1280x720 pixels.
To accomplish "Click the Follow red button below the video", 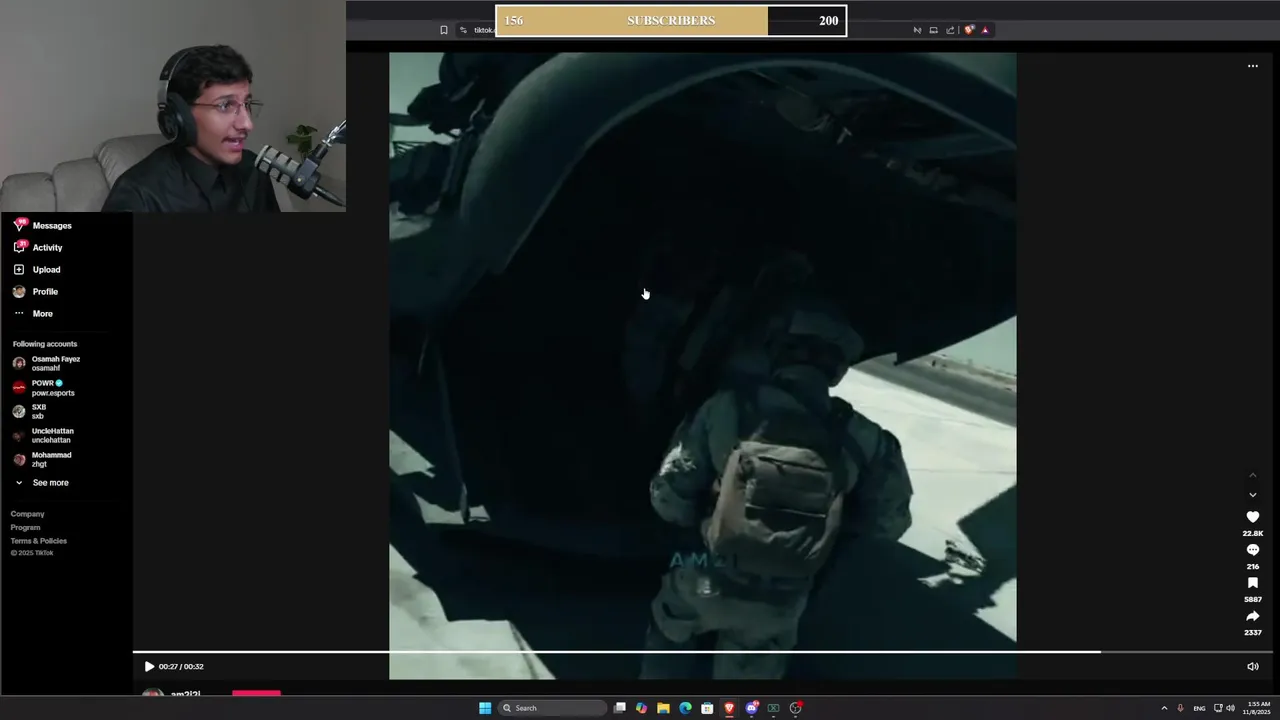I will [256, 693].
